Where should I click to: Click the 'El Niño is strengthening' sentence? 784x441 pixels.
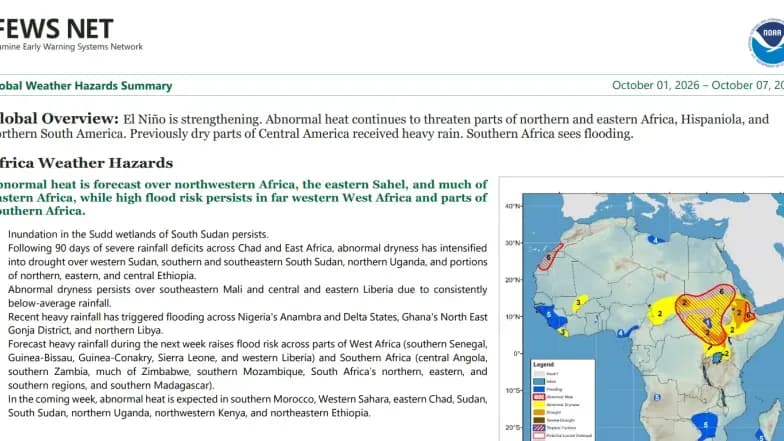pyautogui.click(x=192, y=120)
